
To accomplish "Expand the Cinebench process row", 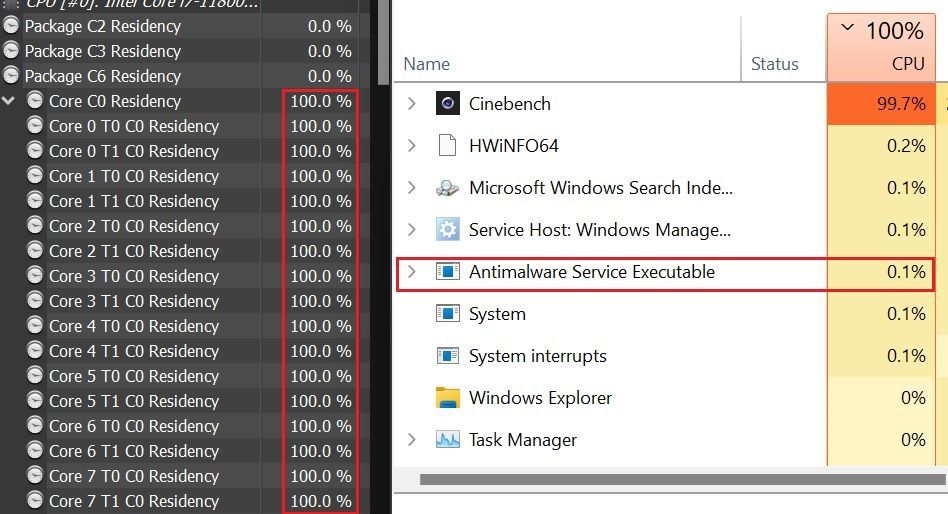I will click(412, 103).
